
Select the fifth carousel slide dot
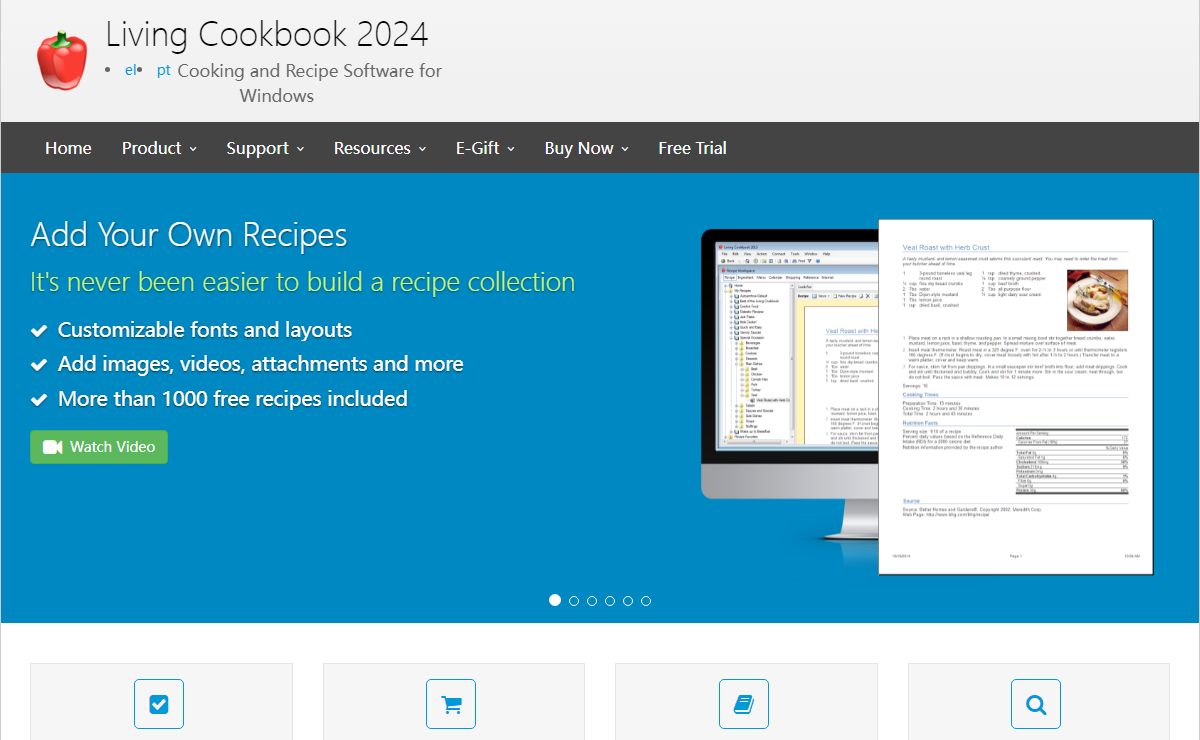click(628, 601)
